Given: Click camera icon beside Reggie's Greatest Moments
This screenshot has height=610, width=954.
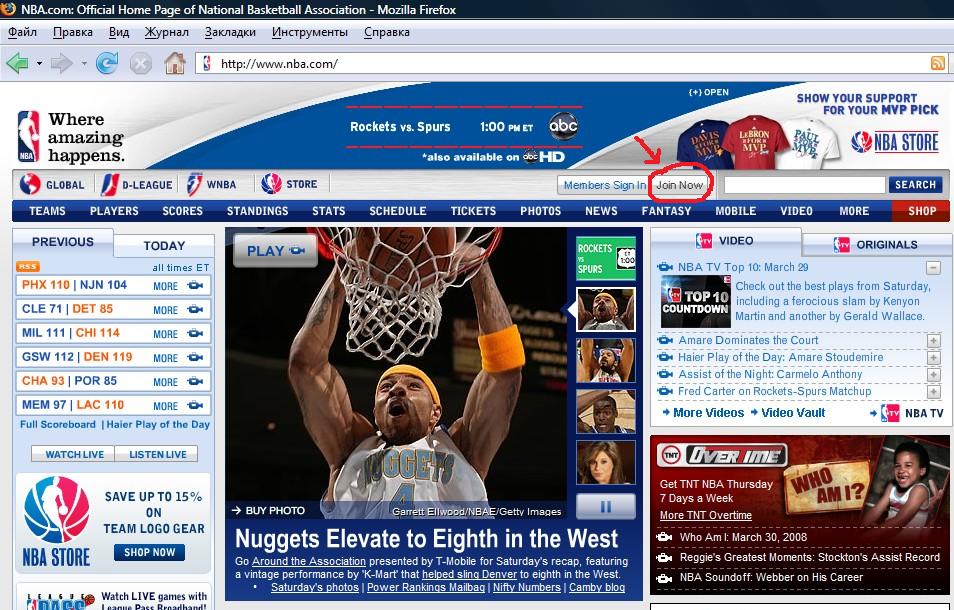Looking at the screenshot, I should (x=664, y=557).
